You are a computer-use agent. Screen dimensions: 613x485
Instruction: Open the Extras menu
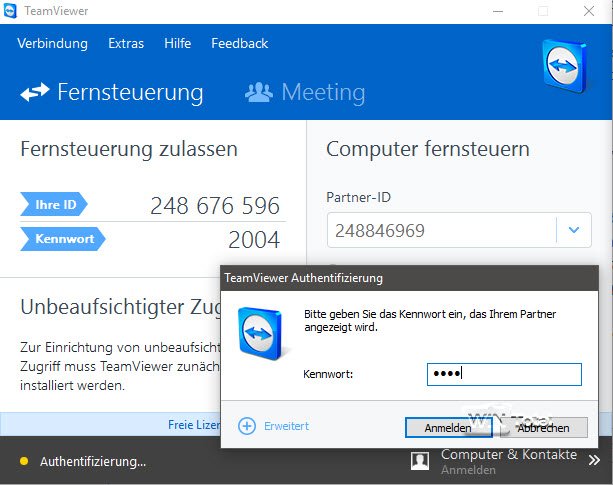coord(126,43)
